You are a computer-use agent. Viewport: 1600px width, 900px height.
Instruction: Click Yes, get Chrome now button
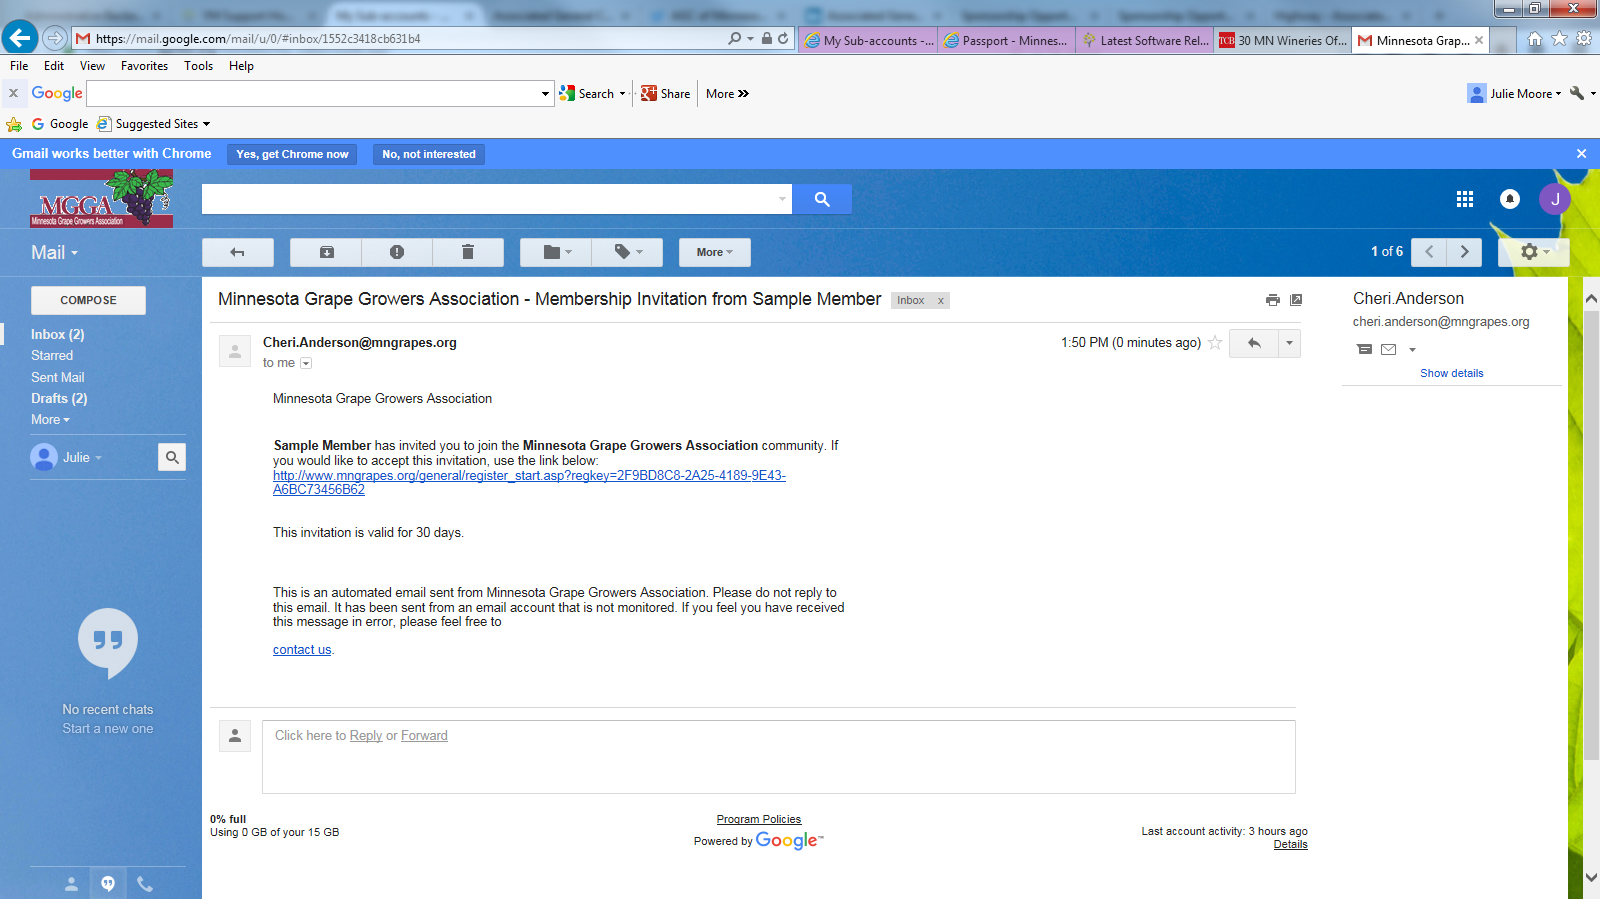292,154
